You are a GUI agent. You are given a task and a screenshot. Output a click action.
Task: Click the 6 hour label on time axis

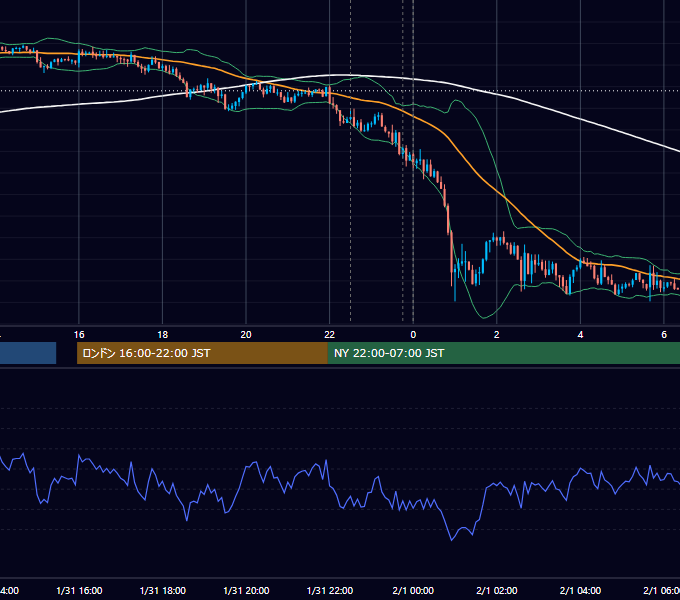tap(664, 335)
